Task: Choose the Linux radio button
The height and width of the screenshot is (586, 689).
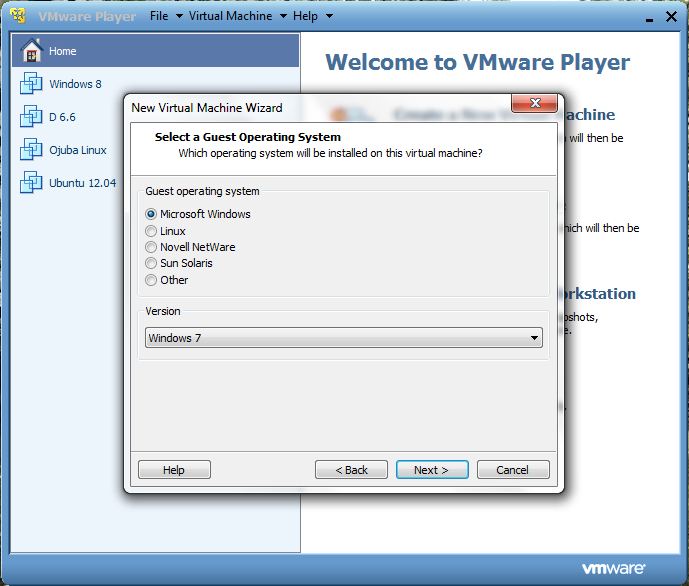Action: click(151, 231)
